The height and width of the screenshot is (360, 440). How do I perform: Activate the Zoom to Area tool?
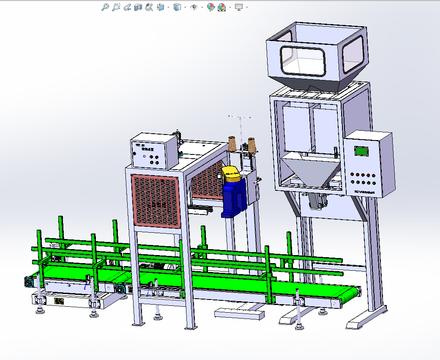(116, 7)
